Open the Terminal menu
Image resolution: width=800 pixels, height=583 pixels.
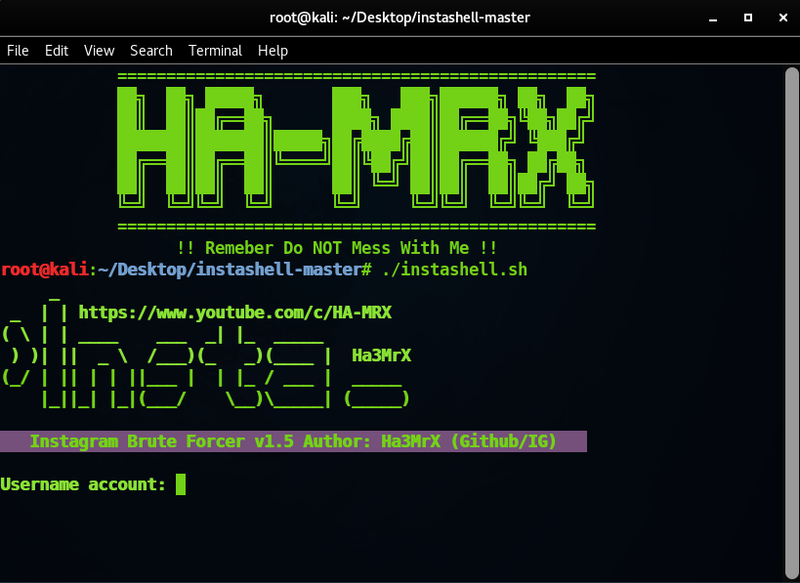215,50
